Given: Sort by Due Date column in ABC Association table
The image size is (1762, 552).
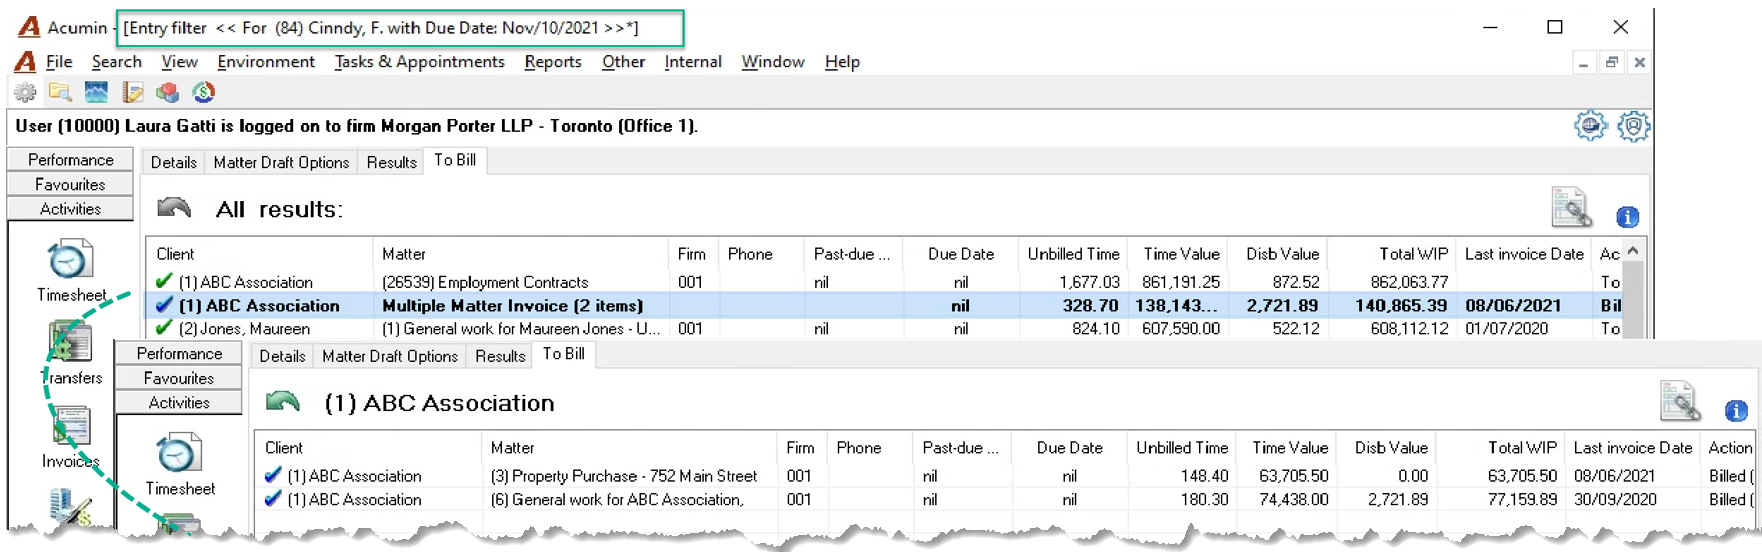Looking at the screenshot, I should pyautogui.click(x=1069, y=448).
